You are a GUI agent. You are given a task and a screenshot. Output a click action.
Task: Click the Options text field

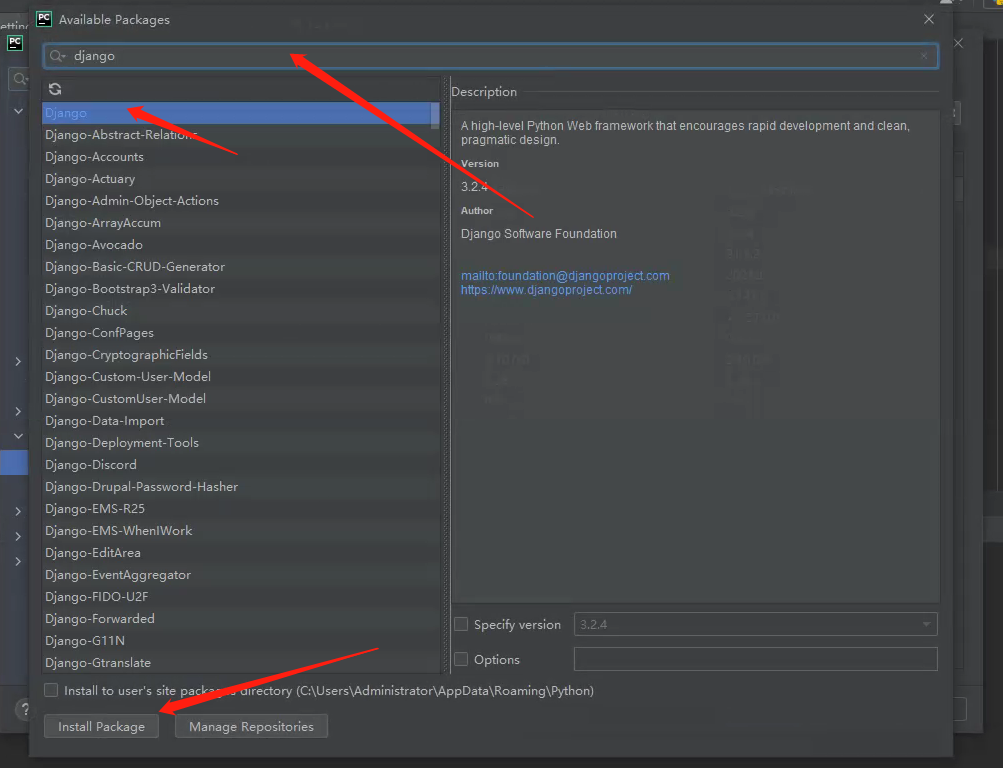pos(755,659)
